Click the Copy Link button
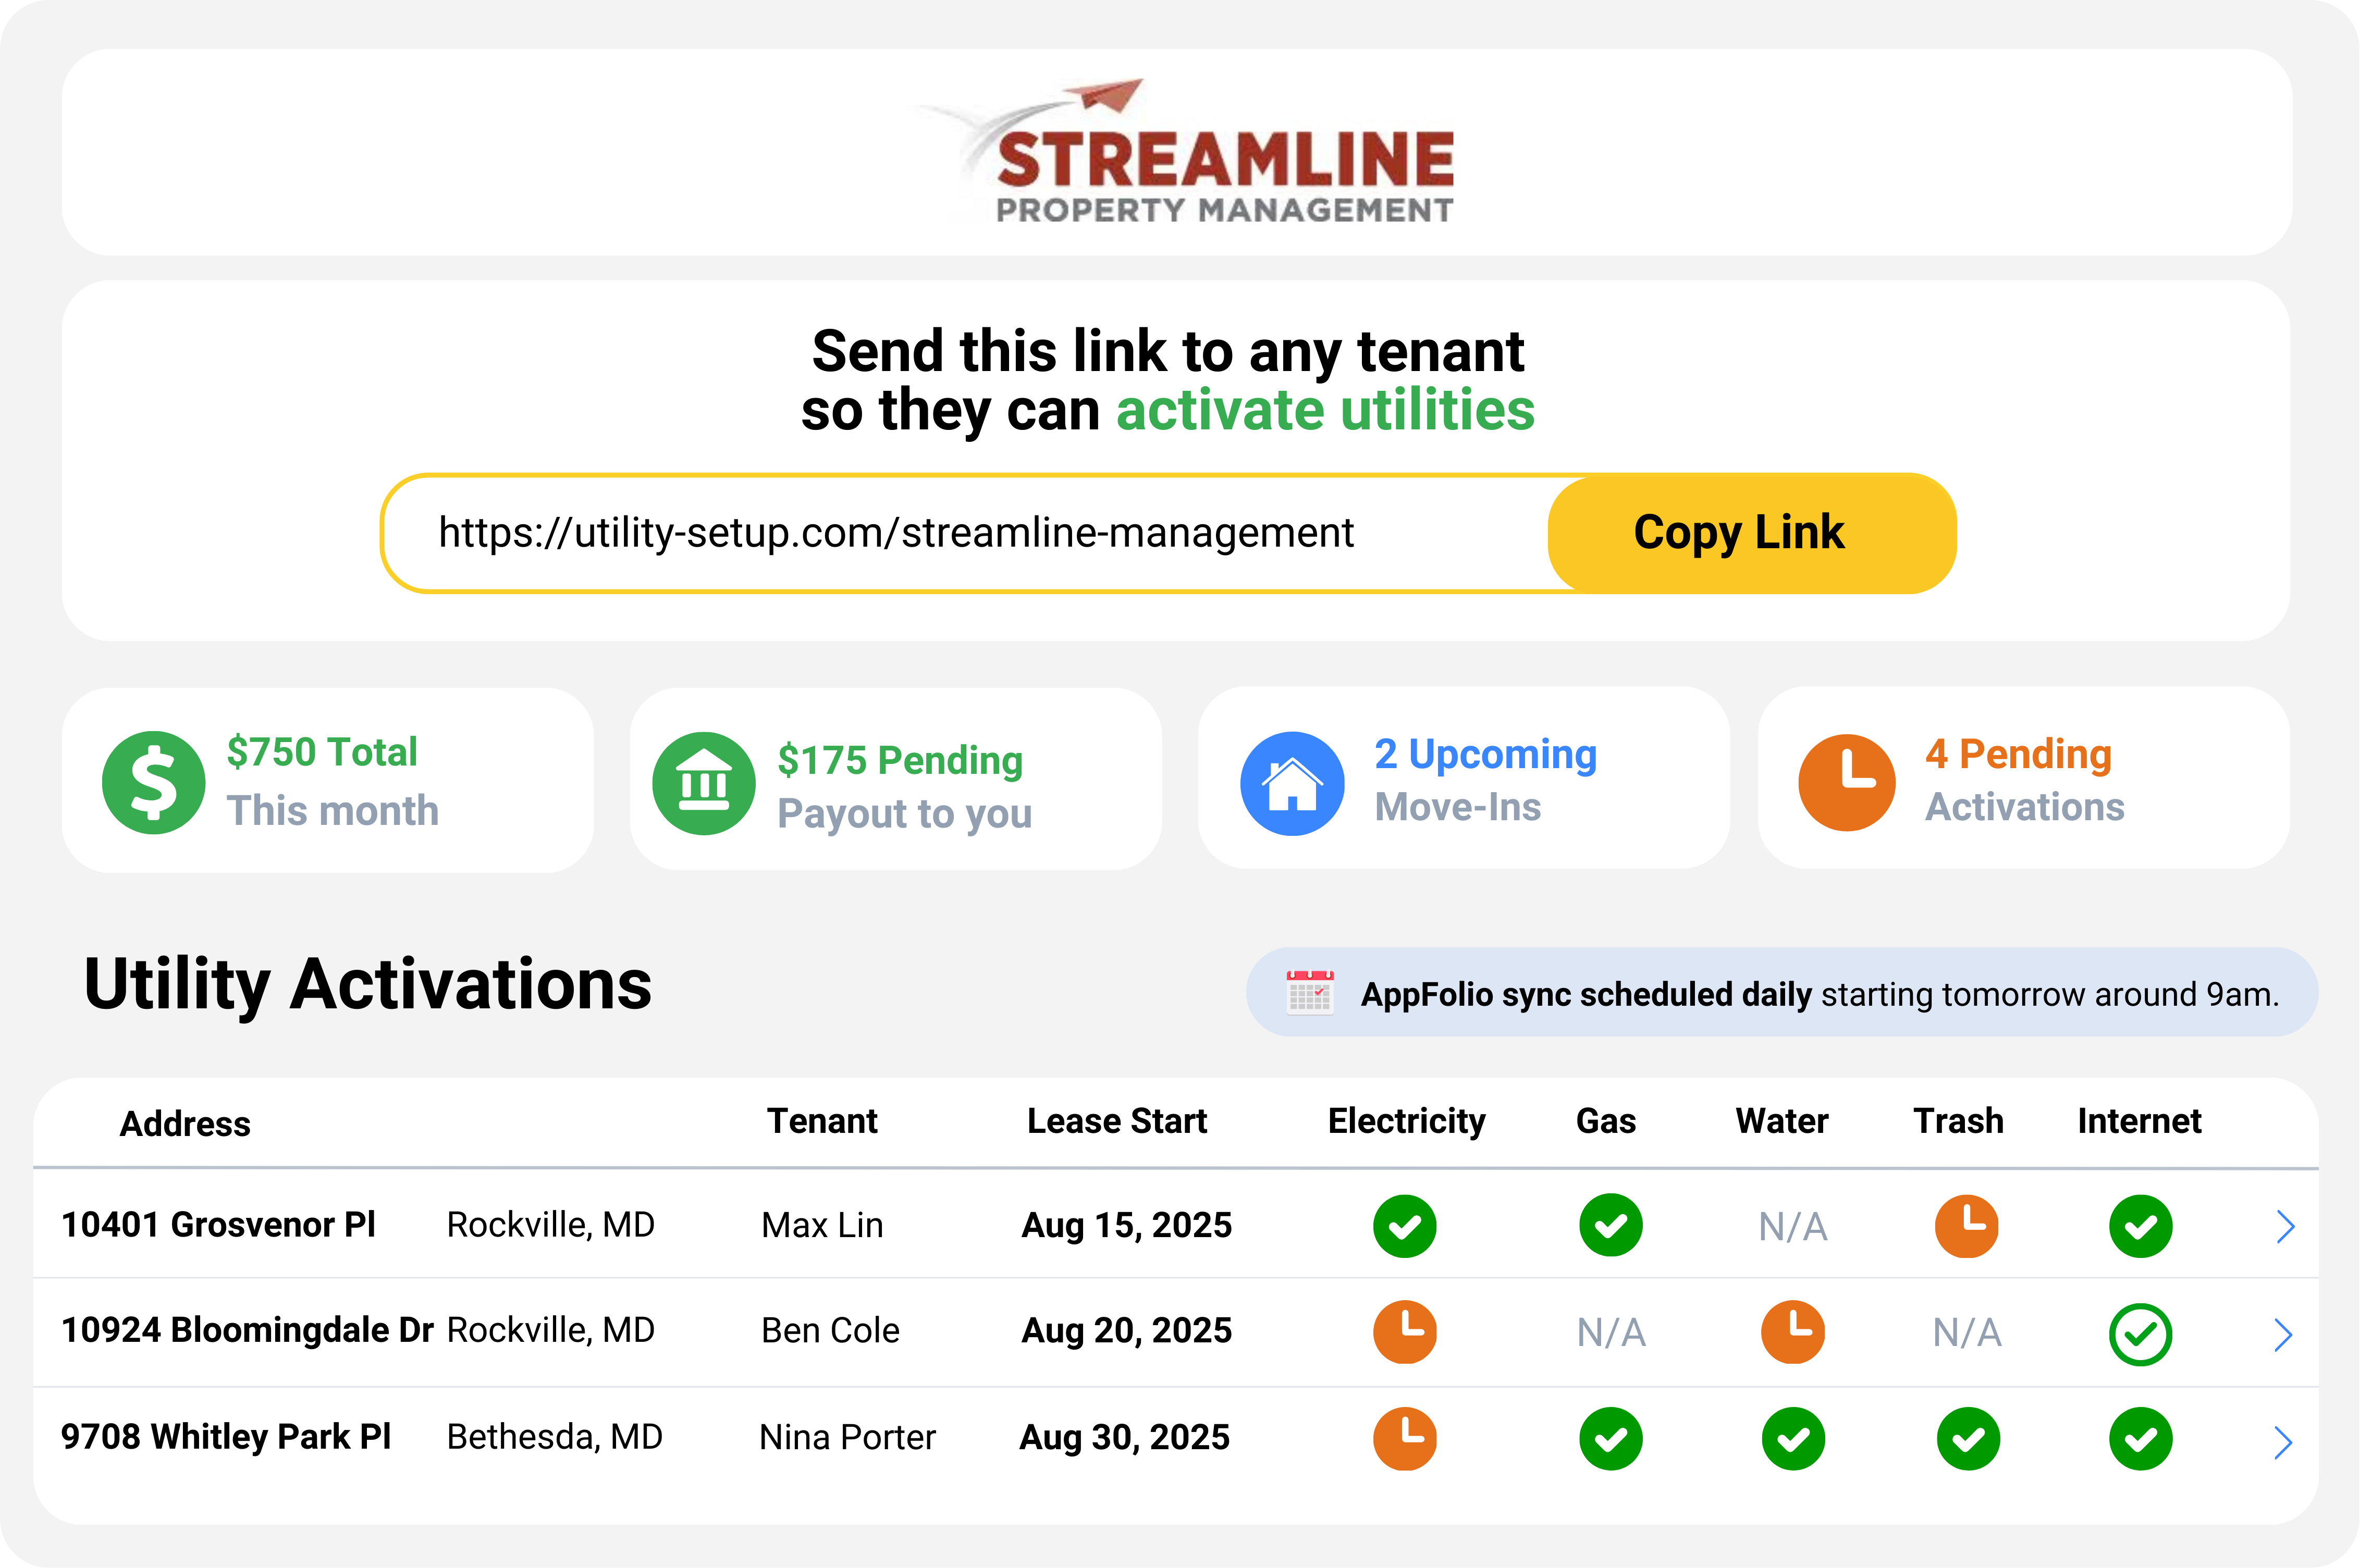This screenshot has height=1568, width=2360. 1751,533
